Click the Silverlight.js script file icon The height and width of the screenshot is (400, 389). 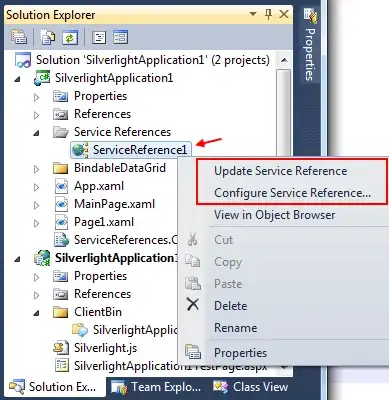(61, 348)
